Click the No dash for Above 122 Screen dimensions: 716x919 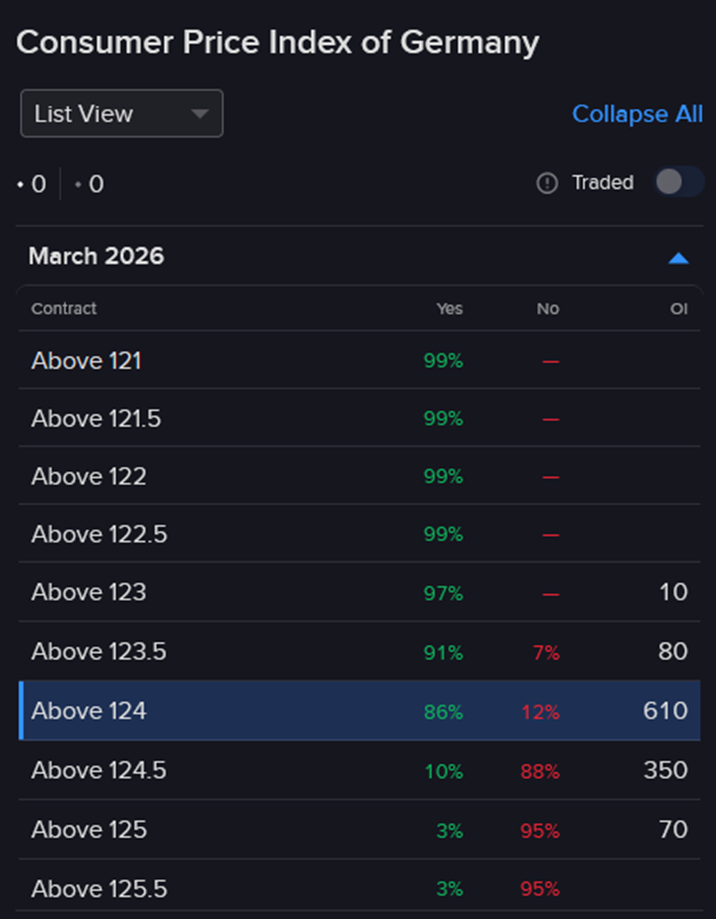pyautogui.click(x=550, y=478)
